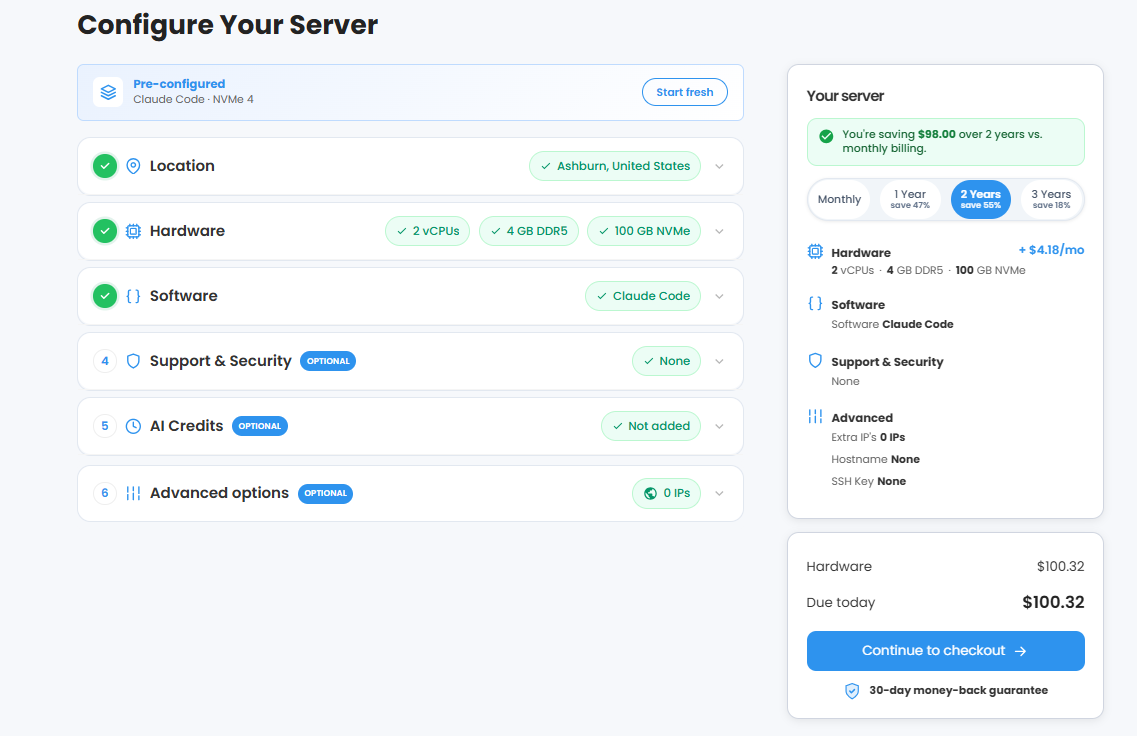Click the Your server heading
Screen dimensions: 1137x736
pyautogui.click(x=845, y=96)
